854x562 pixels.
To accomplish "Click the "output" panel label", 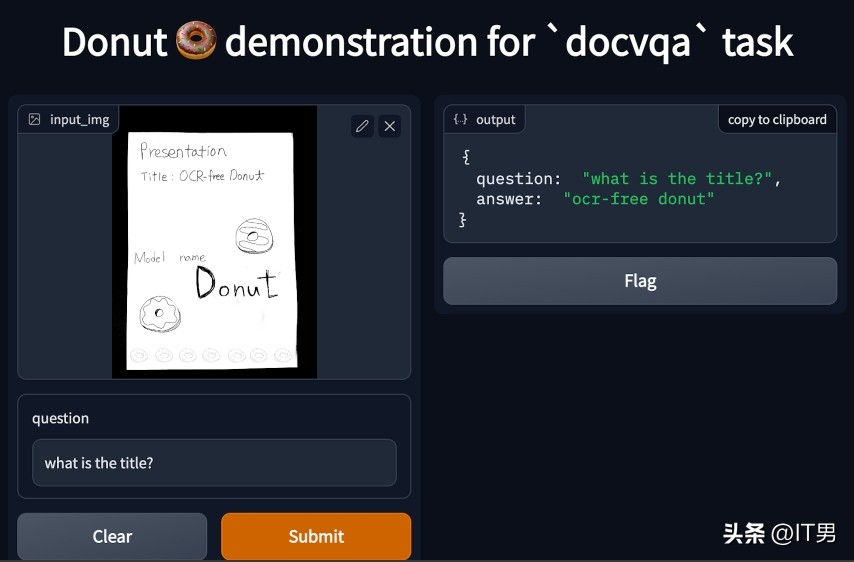I will [x=496, y=119].
